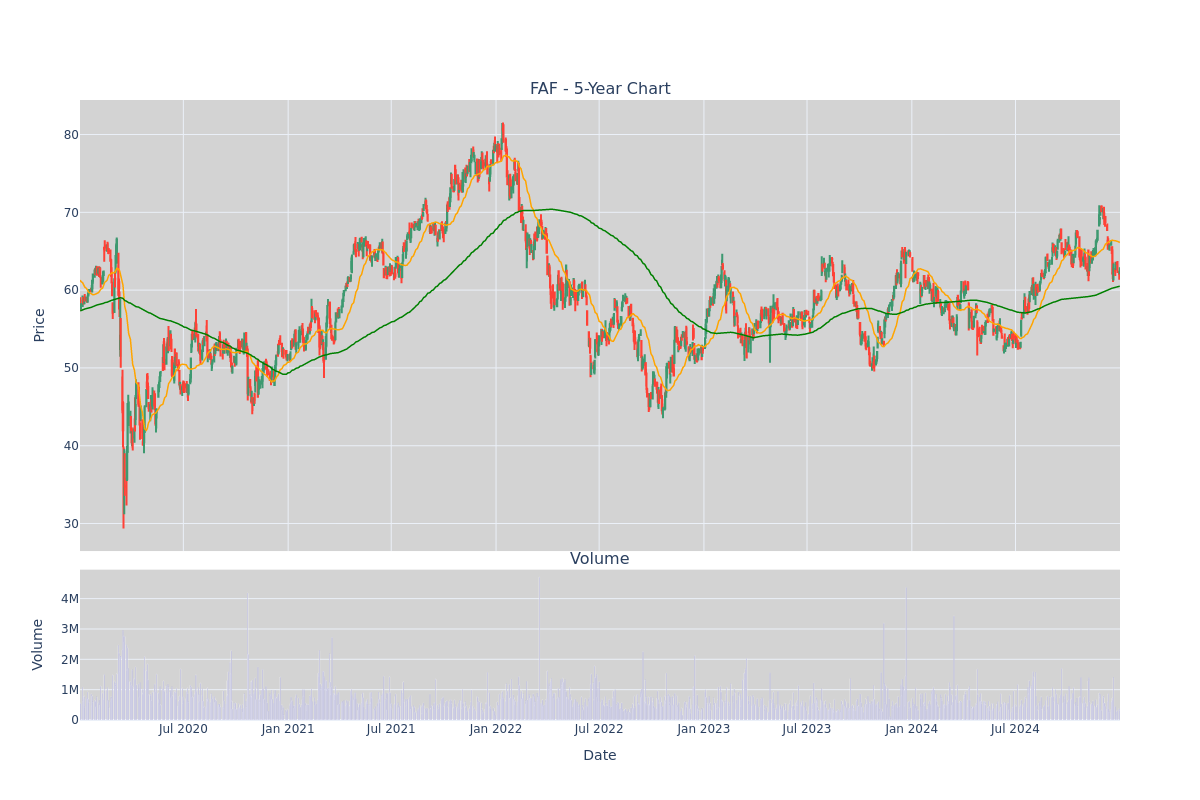Click the price tick label "30"
1200x800 pixels.
[71, 524]
